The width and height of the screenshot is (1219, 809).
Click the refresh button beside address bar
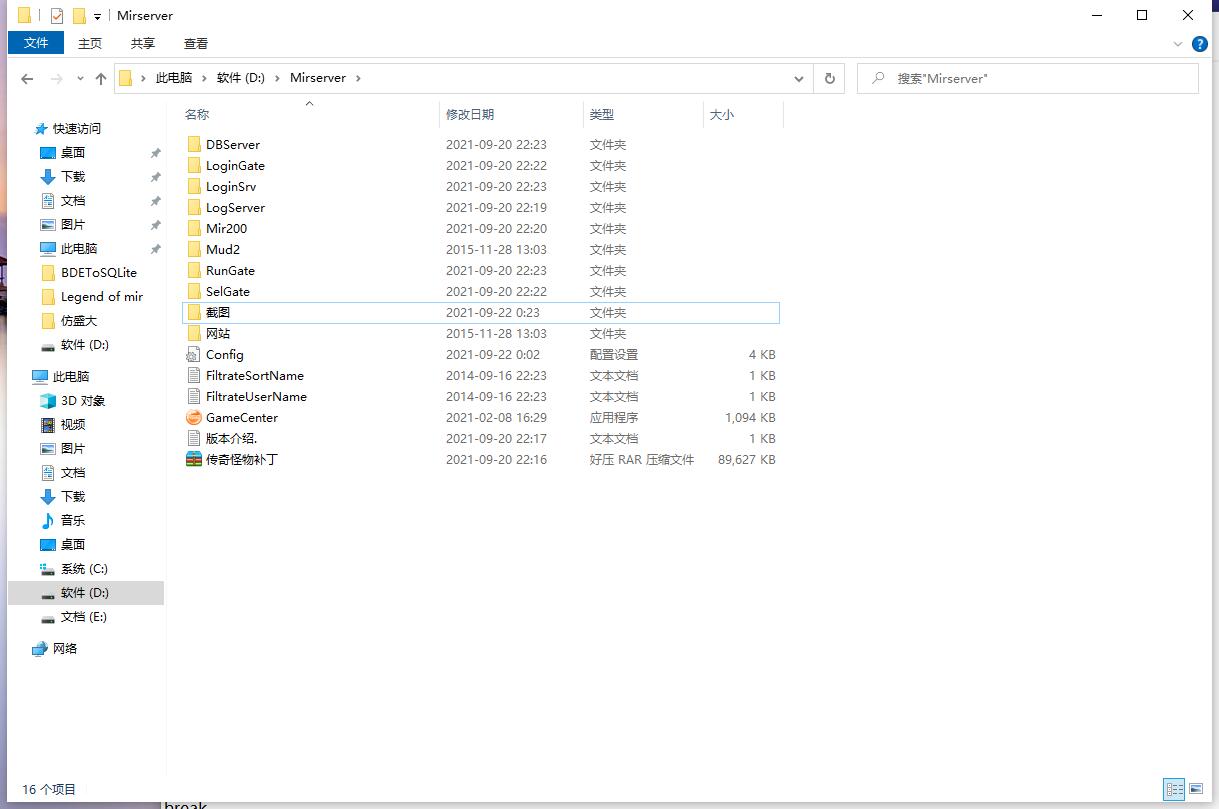[829, 78]
